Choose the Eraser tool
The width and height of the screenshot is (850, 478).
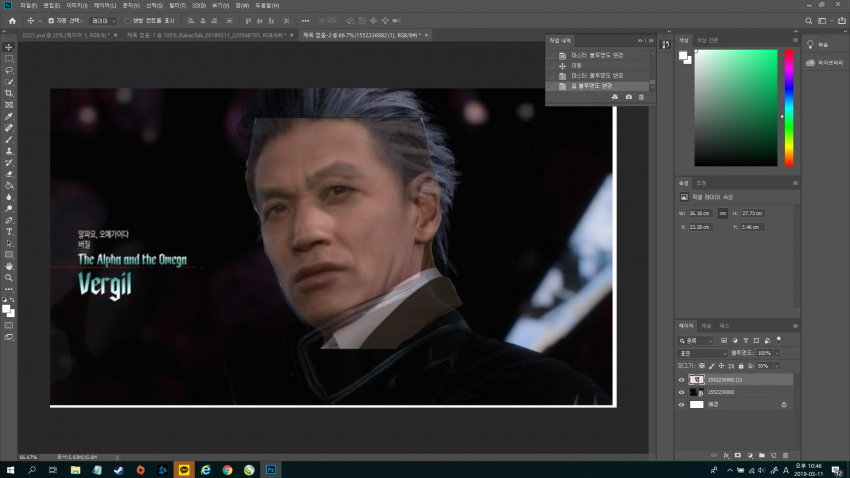[x=9, y=173]
